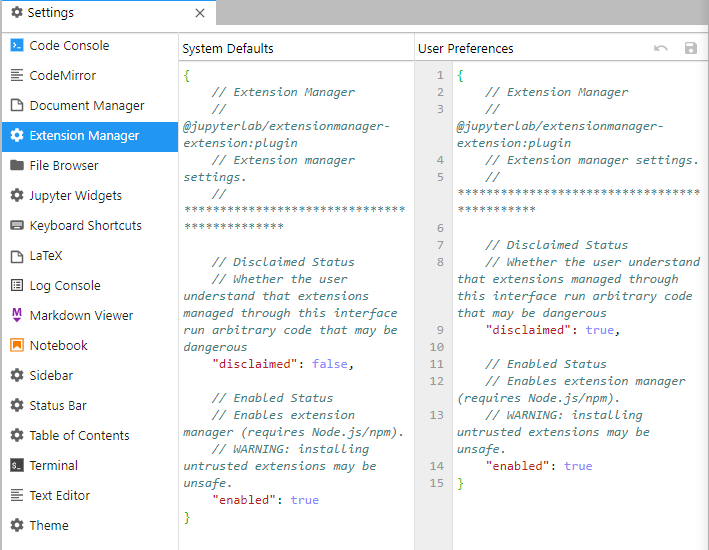The image size is (709, 550).
Task: Click the Extension Manager gear icon
Action: point(17,135)
